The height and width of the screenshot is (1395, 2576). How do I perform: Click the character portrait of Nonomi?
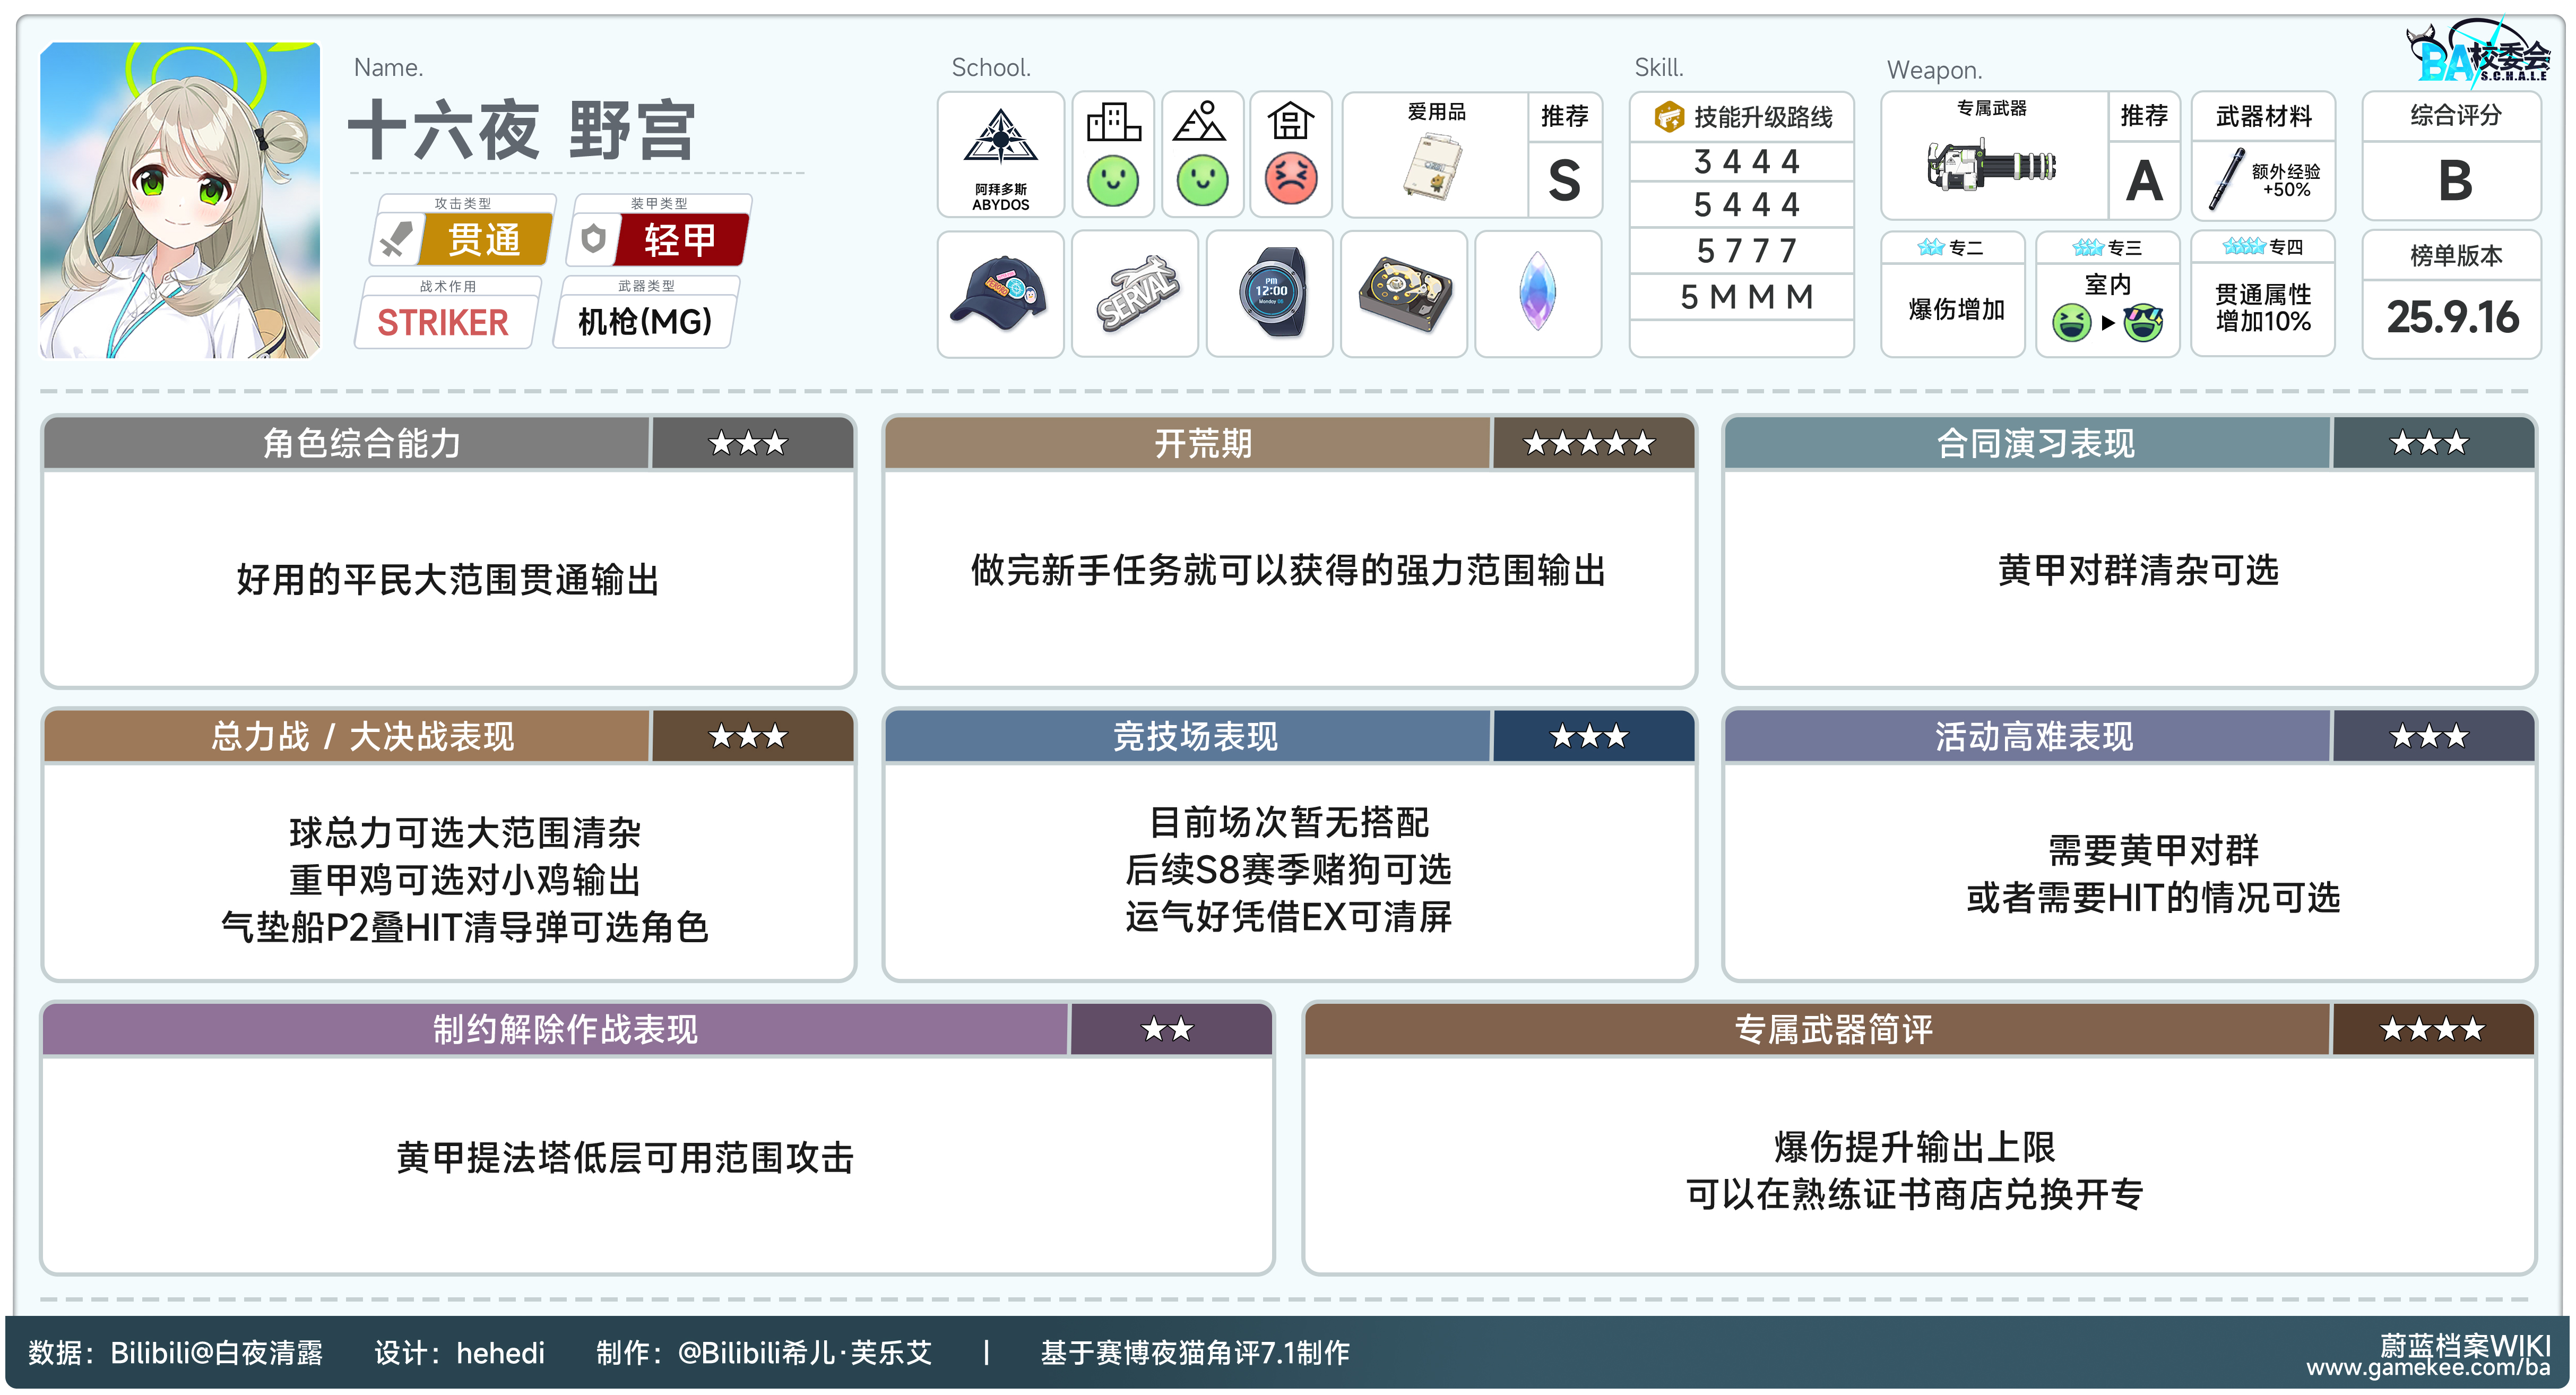(x=180, y=200)
